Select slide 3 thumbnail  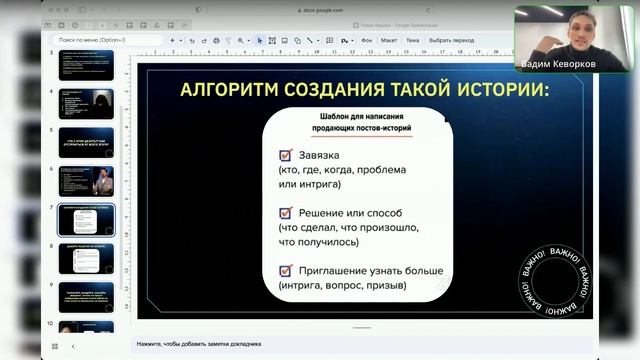[86, 65]
